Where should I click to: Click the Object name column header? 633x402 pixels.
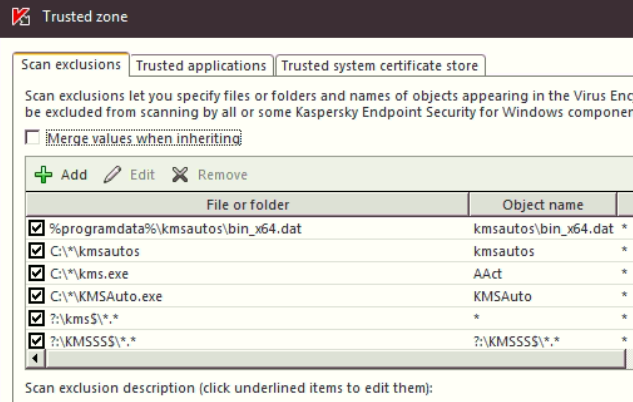point(543,205)
